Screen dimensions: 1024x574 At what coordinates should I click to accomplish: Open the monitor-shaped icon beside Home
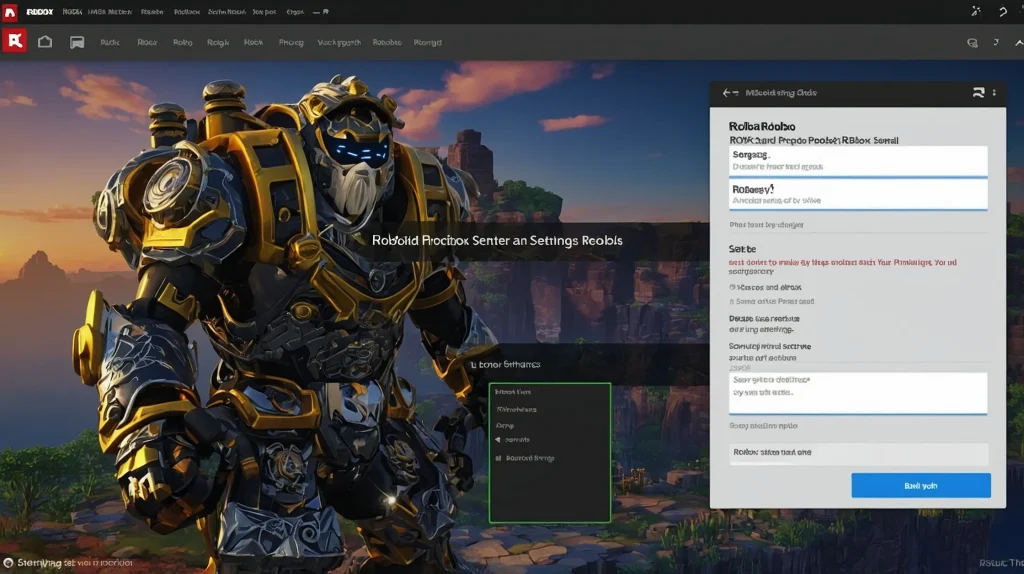pyautogui.click(x=77, y=42)
